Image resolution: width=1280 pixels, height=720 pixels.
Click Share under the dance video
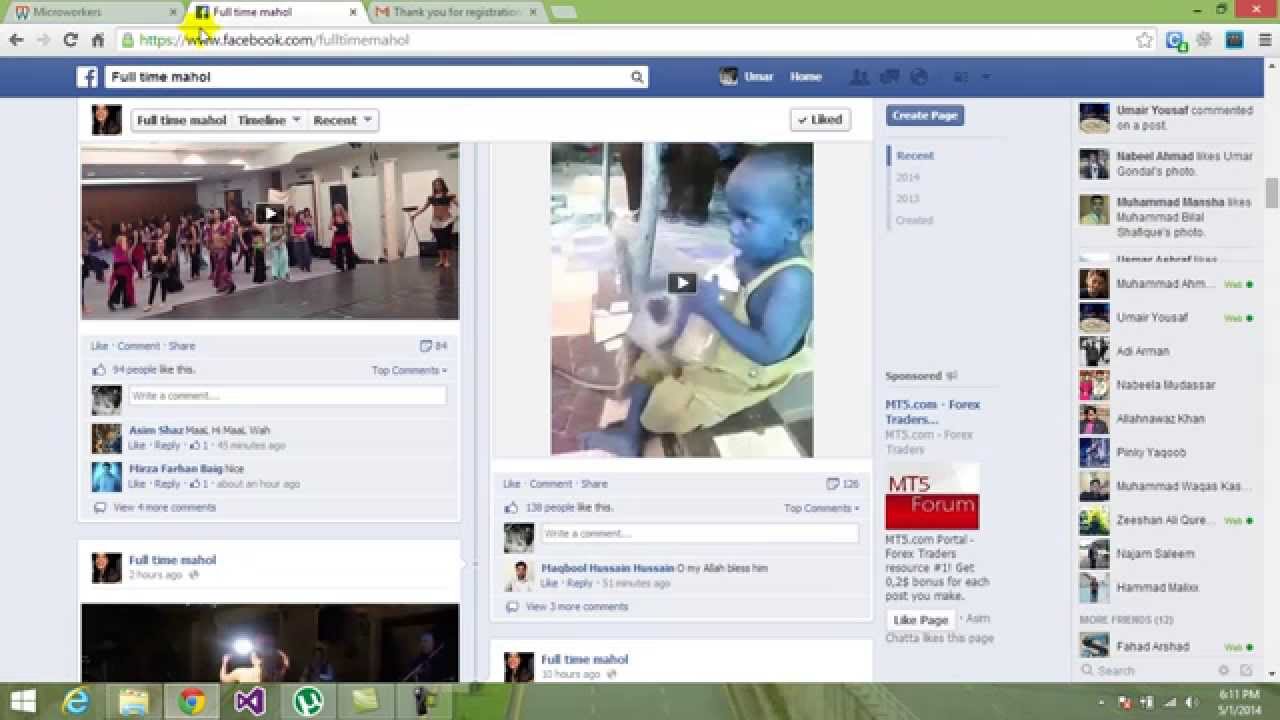pos(182,346)
